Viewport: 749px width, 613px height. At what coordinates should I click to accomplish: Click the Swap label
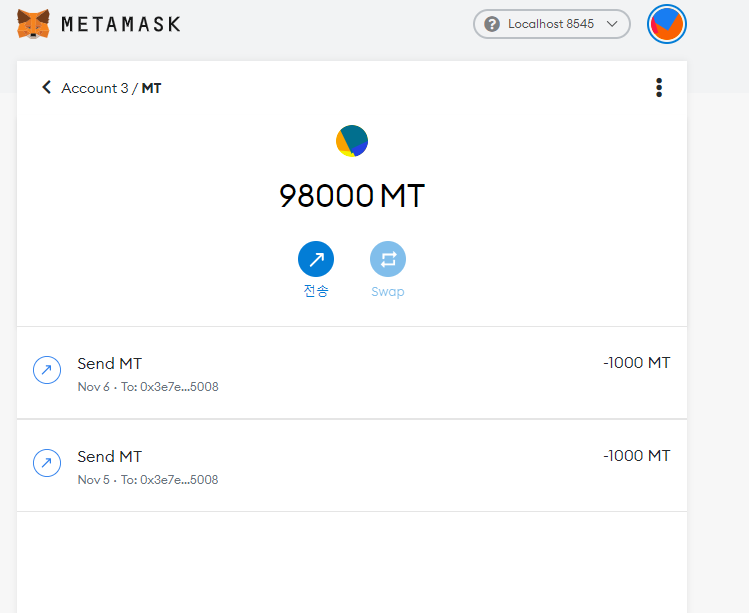click(x=388, y=291)
